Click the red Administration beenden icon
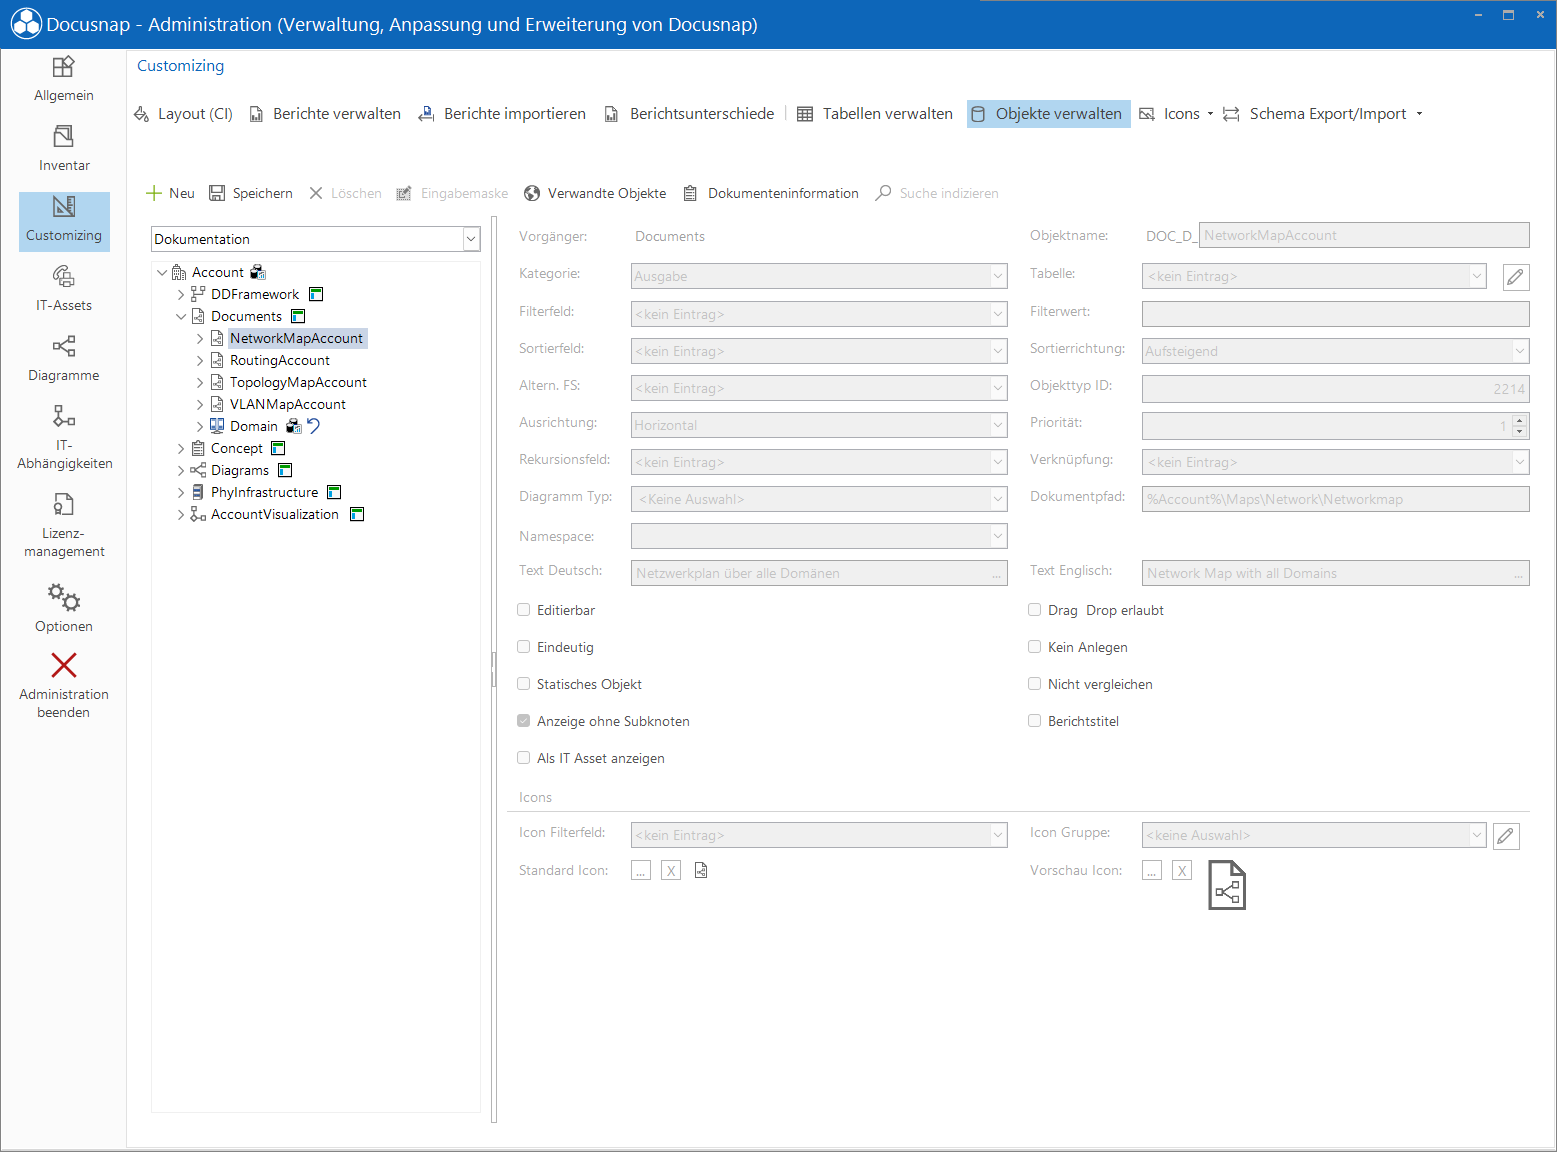1557x1152 pixels. (x=64, y=665)
